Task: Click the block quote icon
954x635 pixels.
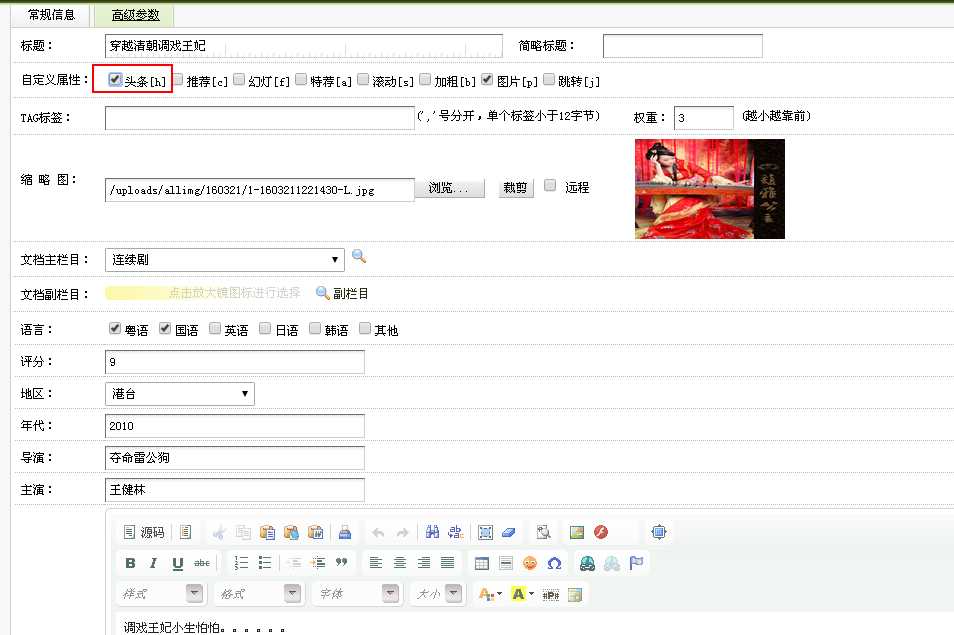Action: pos(341,563)
